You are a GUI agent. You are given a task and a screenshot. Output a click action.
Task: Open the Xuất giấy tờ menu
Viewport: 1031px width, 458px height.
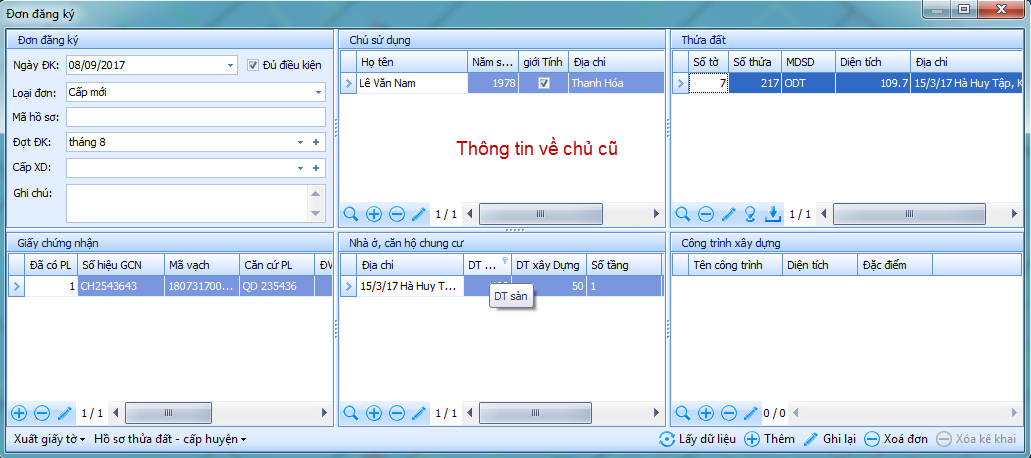pyautogui.click(x=48, y=439)
